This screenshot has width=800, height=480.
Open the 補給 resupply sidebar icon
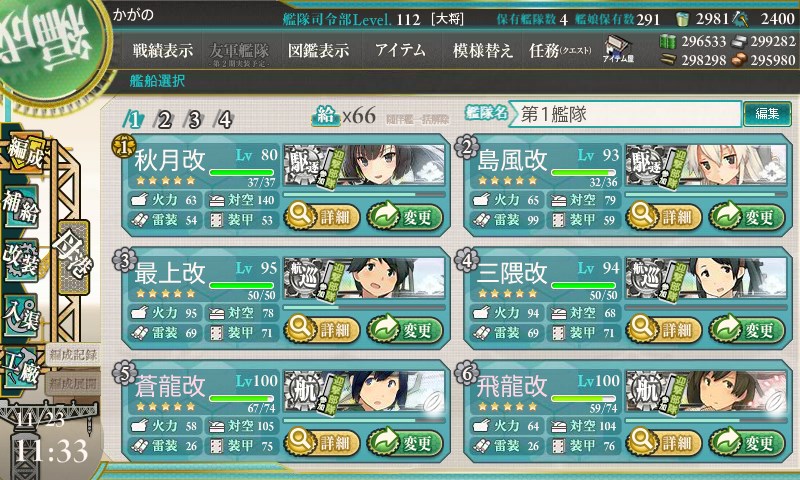21,208
